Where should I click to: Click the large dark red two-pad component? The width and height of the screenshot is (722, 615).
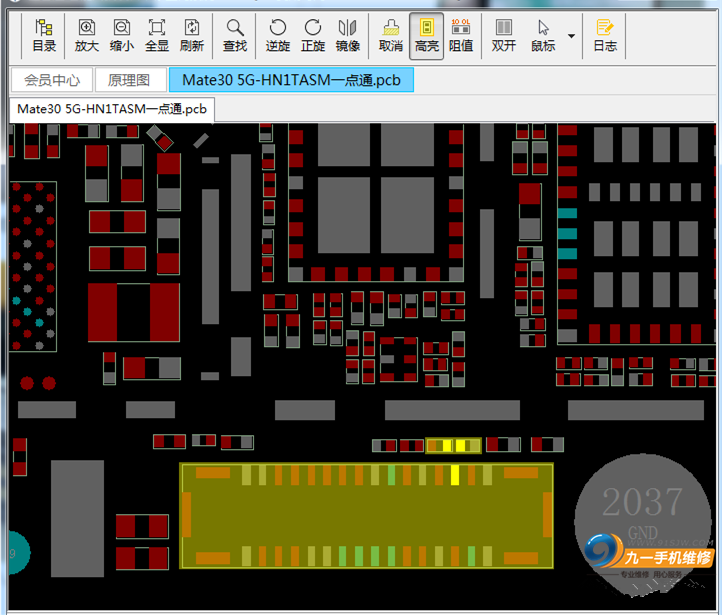coord(134,313)
